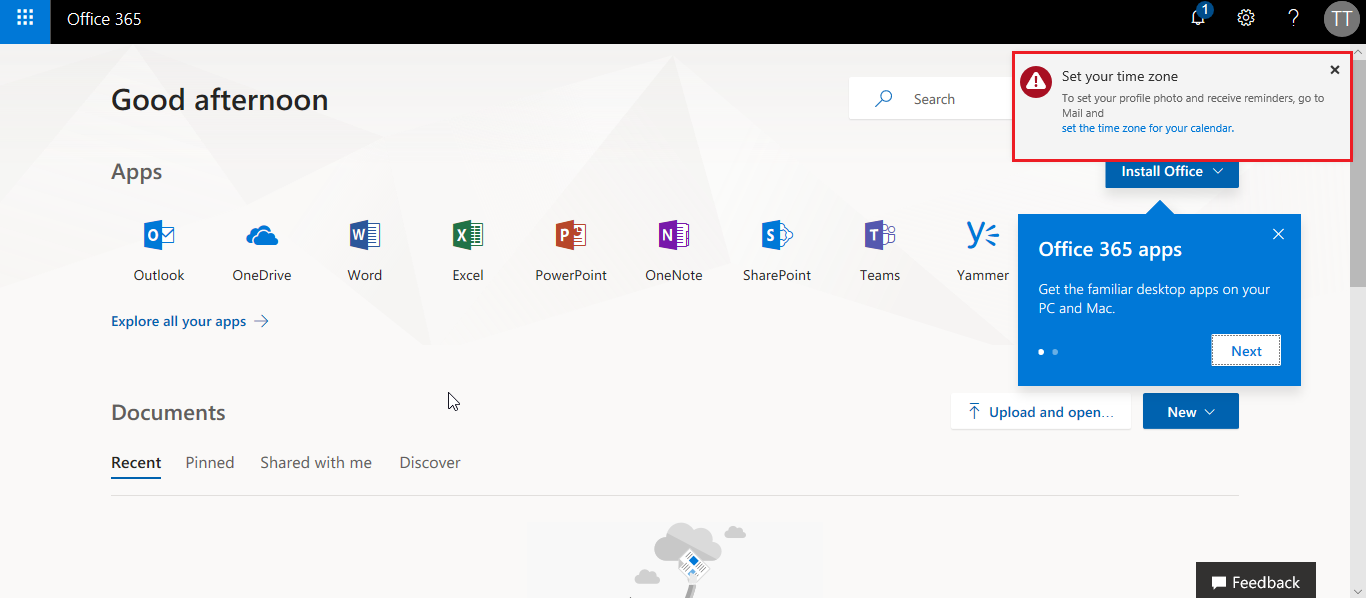This screenshot has width=1366, height=598.
Task: Switch to the Recent documents tab
Action: tap(136, 463)
